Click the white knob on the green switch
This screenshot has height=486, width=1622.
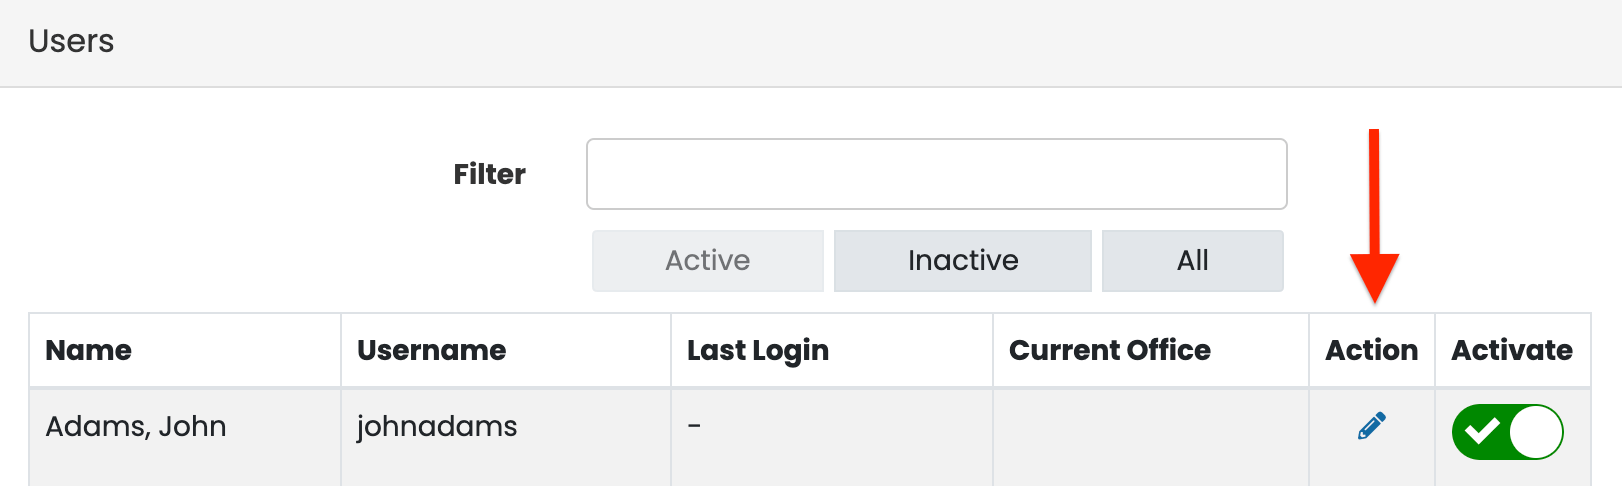pos(1535,432)
